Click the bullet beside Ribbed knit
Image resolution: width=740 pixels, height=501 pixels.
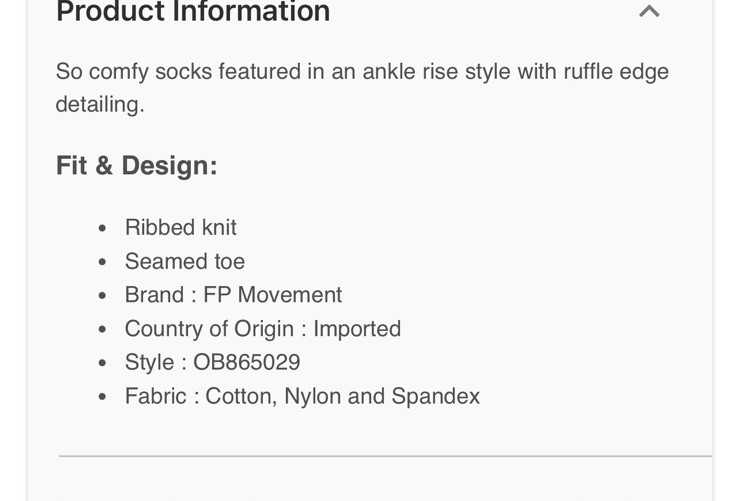(102, 229)
